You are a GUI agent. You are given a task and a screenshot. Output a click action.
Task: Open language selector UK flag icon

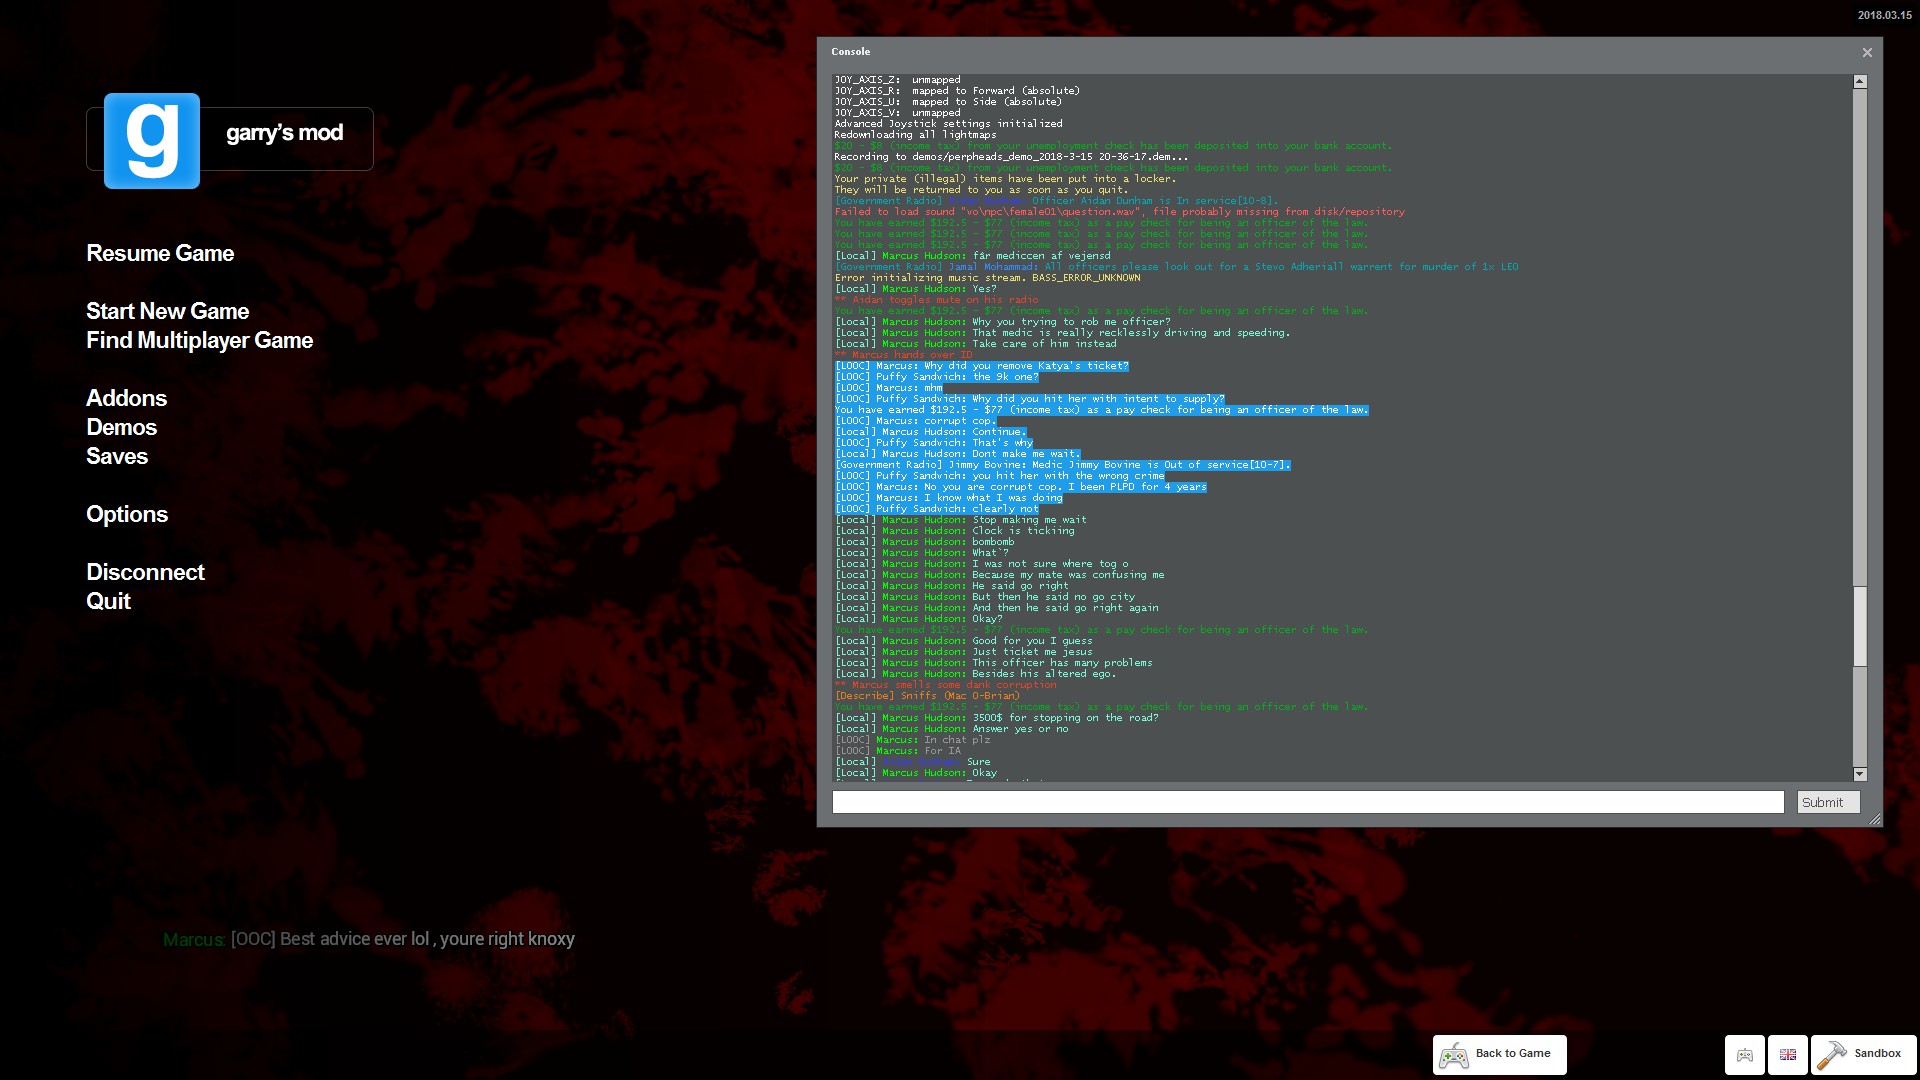click(1788, 1055)
